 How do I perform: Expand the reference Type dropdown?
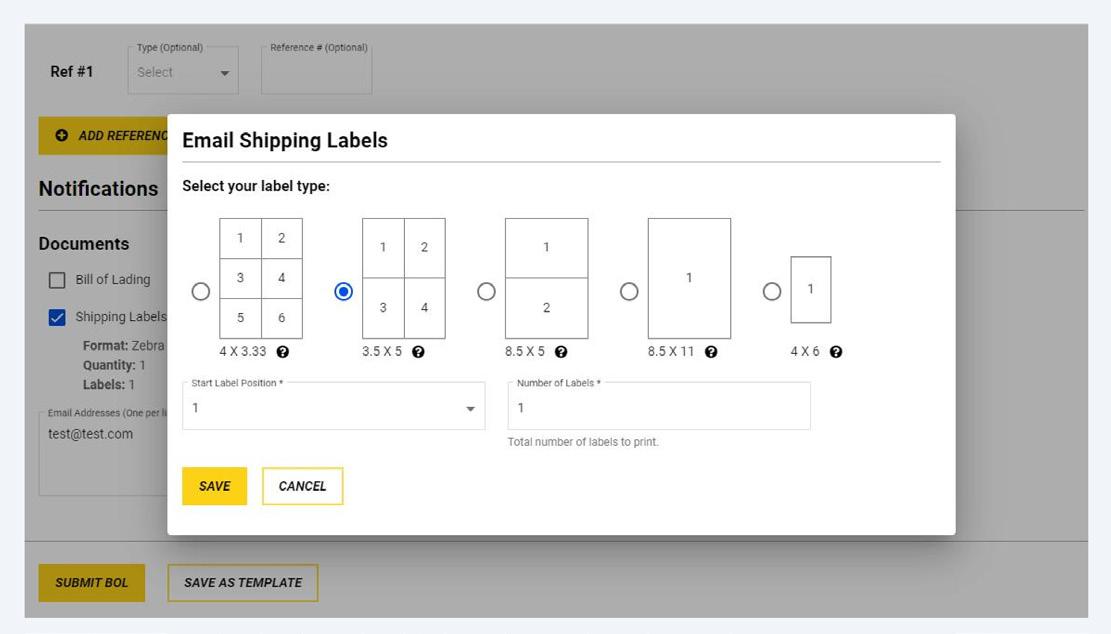pyautogui.click(x=183, y=72)
